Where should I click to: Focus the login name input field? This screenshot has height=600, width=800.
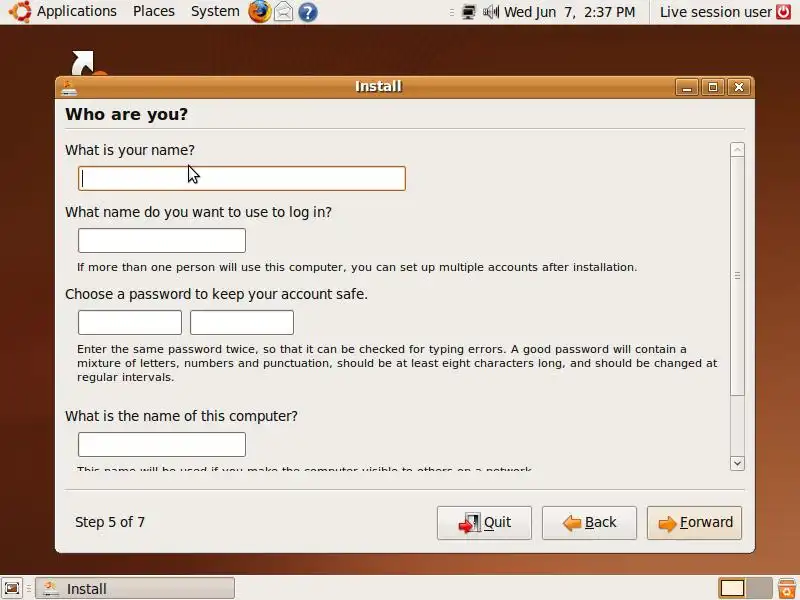(162, 240)
